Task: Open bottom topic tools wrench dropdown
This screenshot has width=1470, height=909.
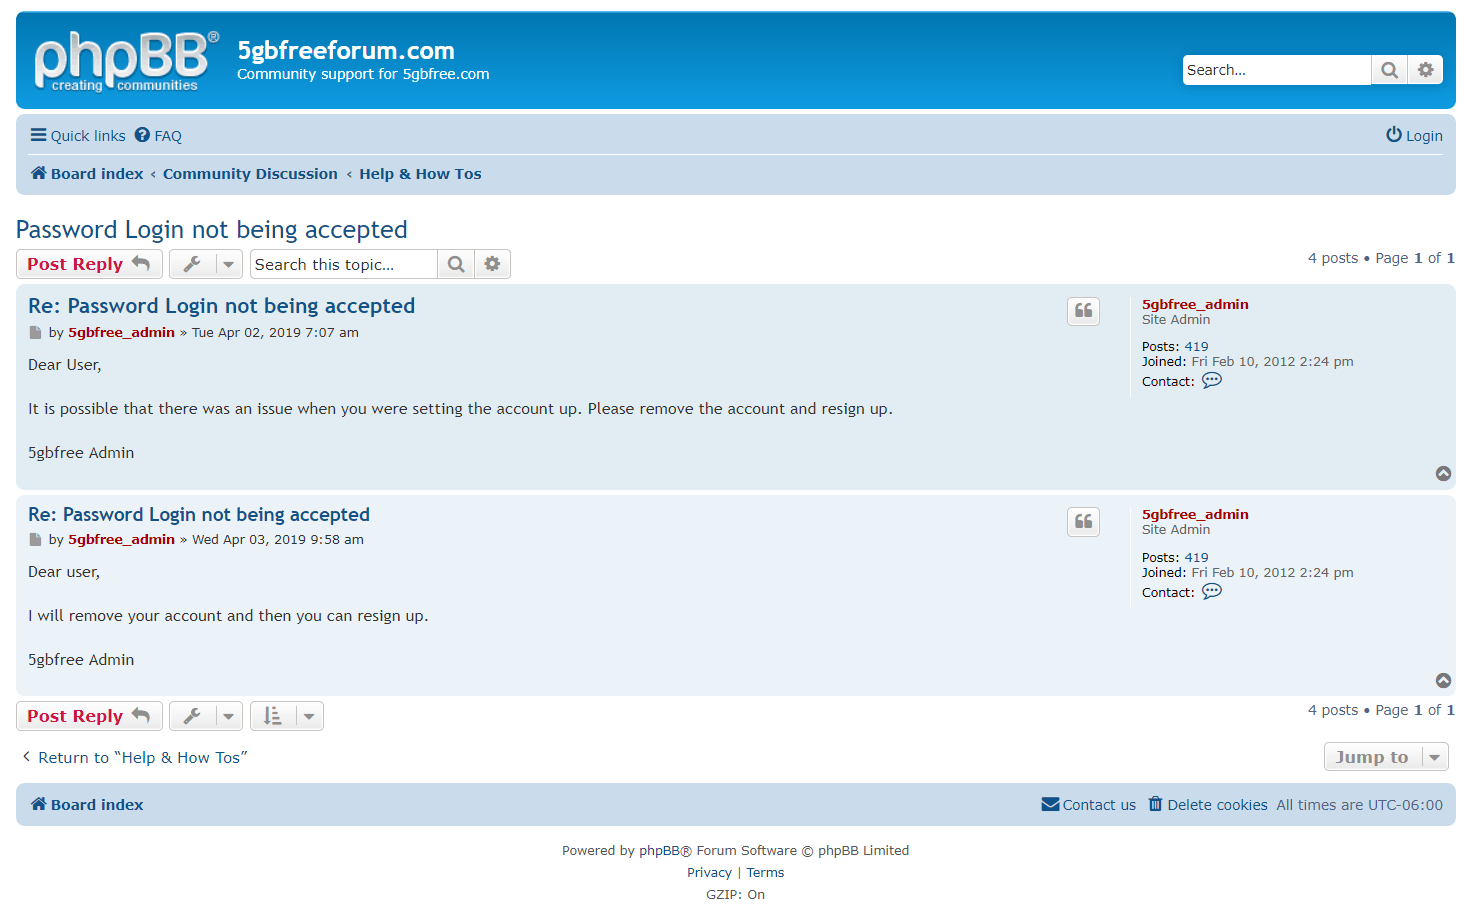Action: coord(206,716)
